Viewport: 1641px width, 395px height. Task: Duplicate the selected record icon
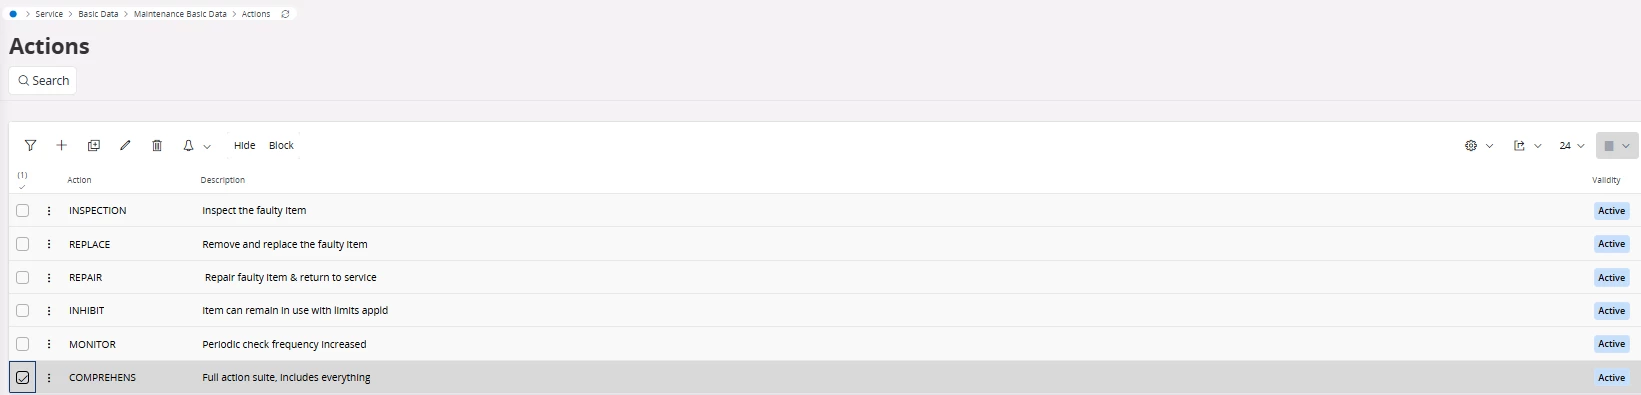pyautogui.click(x=94, y=146)
